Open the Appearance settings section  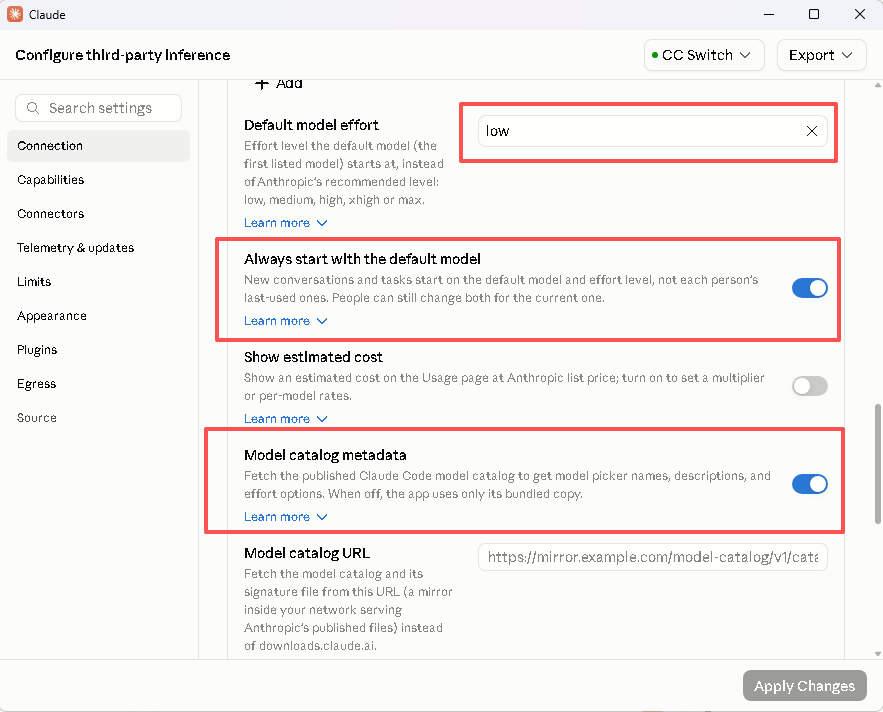pyautogui.click(x=99, y=316)
